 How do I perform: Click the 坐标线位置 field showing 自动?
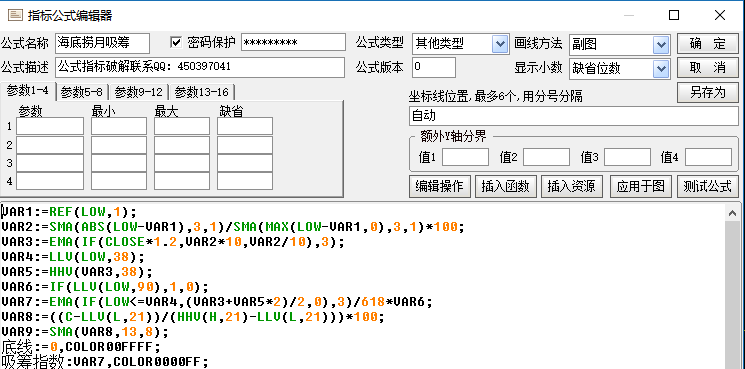(x=573, y=116)
